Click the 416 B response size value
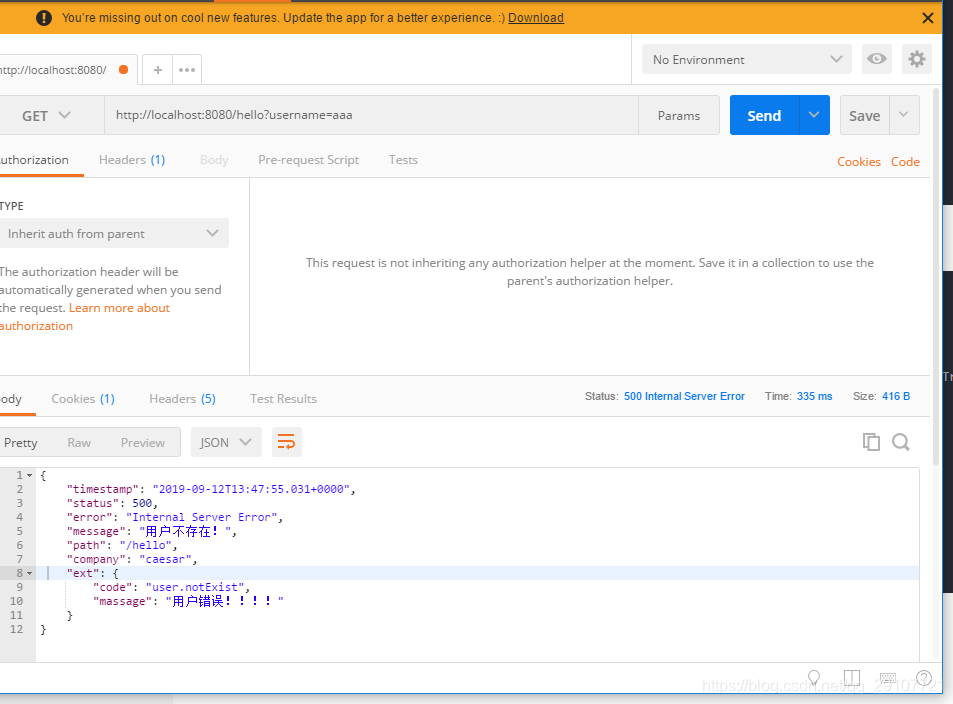Image resolution: width=953 pixels, height=704 pixels. pos(896,396)
